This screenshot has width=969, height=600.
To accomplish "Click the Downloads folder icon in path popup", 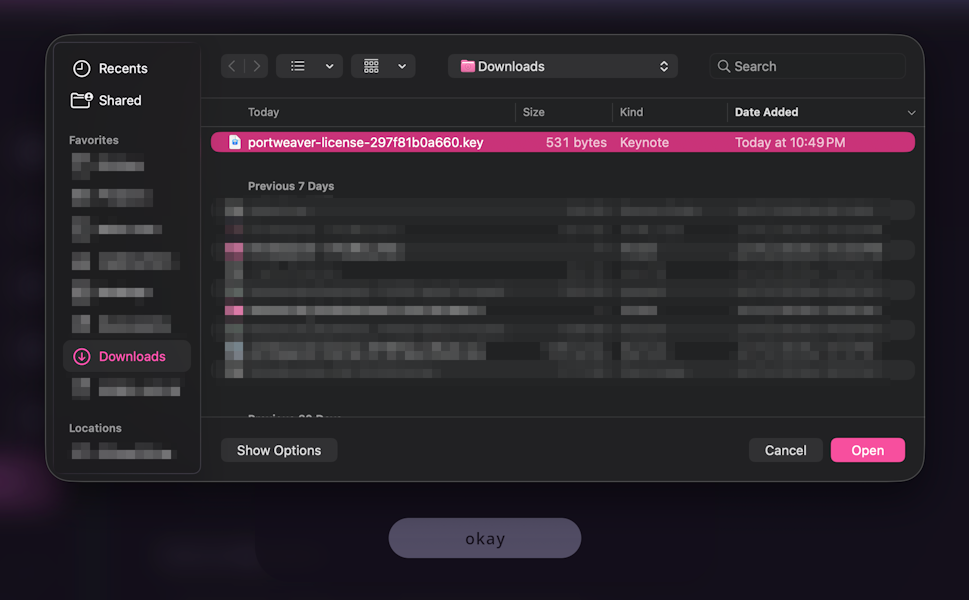I will pyautogui.click(x=468, y=66).
